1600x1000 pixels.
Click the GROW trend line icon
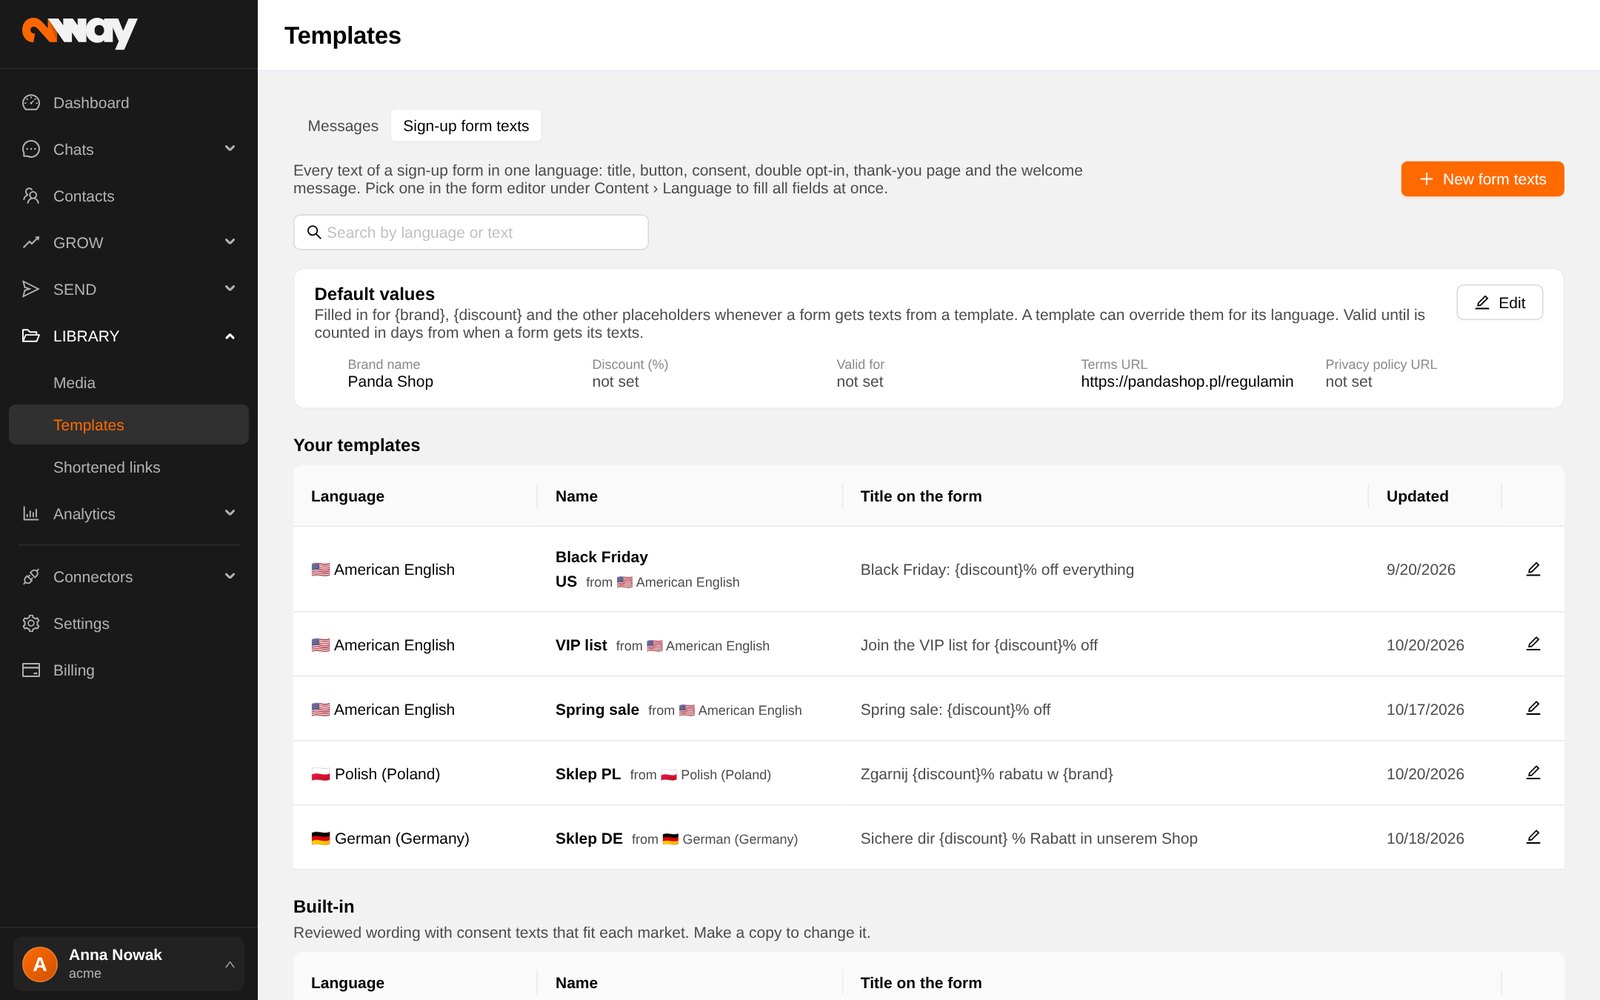click(31, 242)
